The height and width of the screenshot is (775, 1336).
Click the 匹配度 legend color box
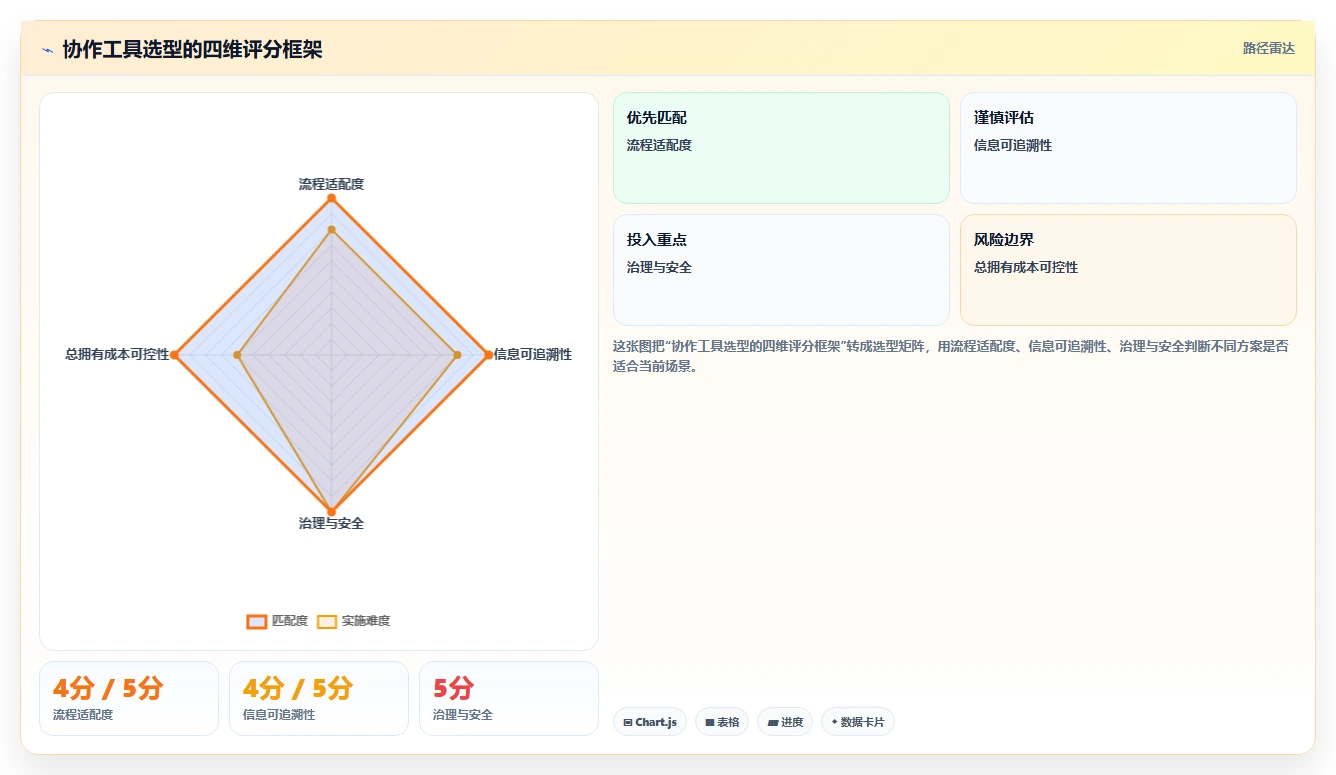coord(257,621)
